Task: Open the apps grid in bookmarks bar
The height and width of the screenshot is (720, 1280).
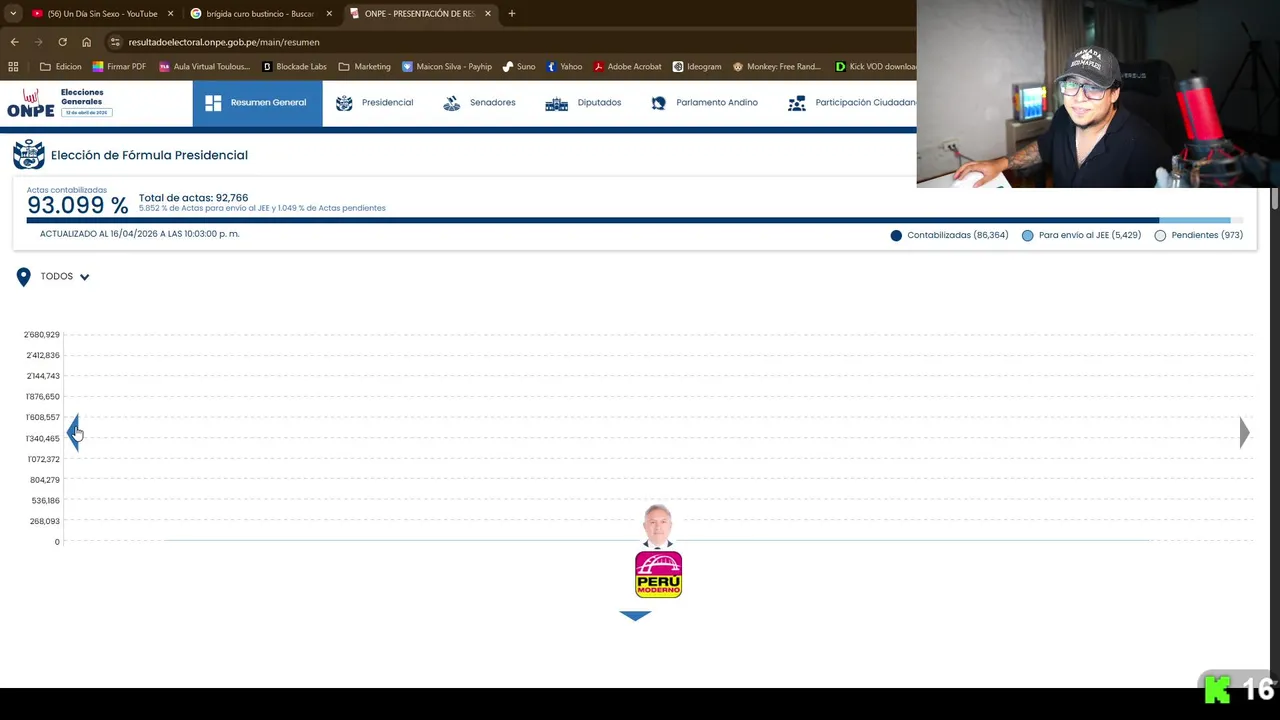Action: point(13,67)
